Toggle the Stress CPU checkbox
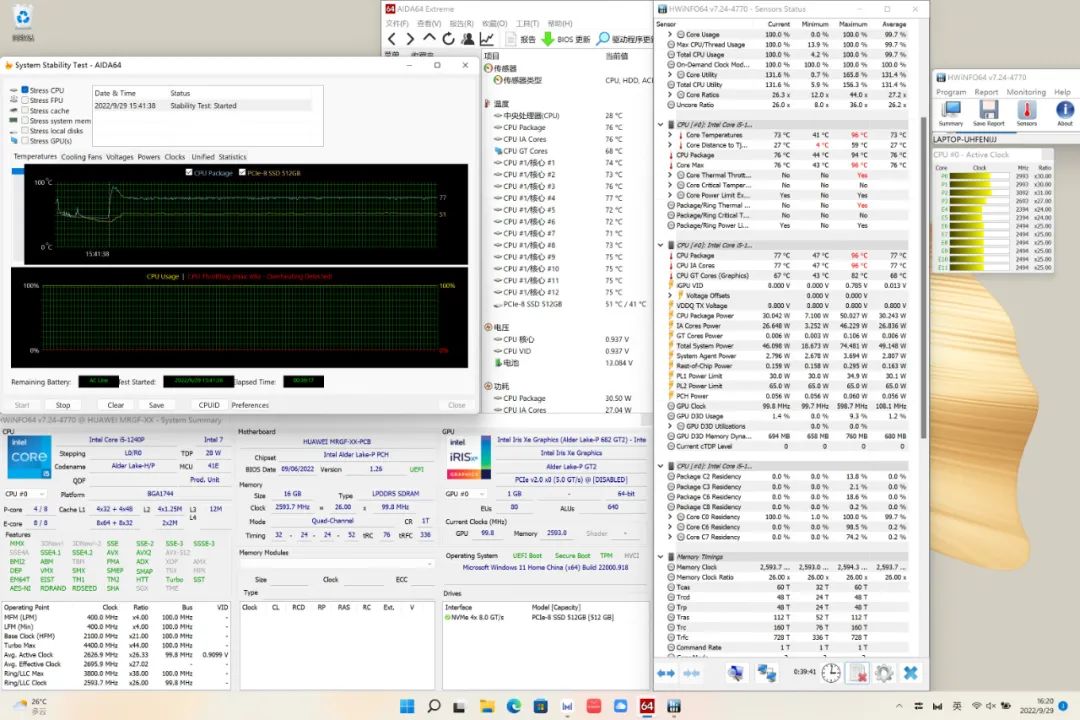Image resolution: width=1080 pixels, height=720 pixels. pos(25,90)
